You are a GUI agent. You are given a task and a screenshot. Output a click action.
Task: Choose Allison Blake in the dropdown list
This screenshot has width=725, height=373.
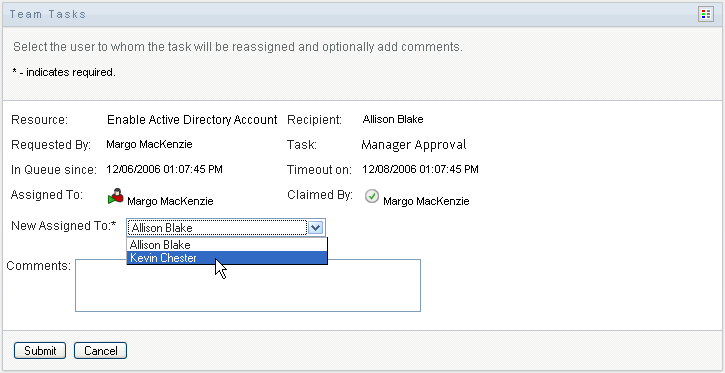click(x=227, y=245)
